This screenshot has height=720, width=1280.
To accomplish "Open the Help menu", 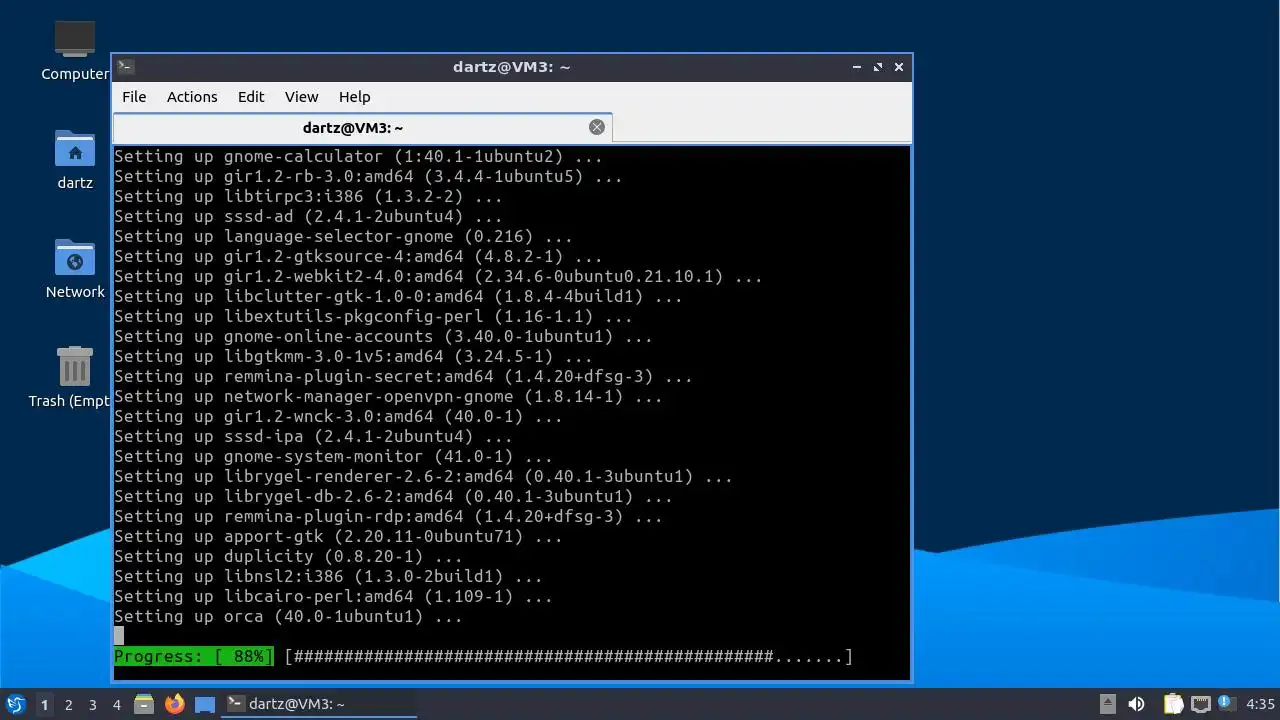I will pyautogui.click(x=354, y=97).
